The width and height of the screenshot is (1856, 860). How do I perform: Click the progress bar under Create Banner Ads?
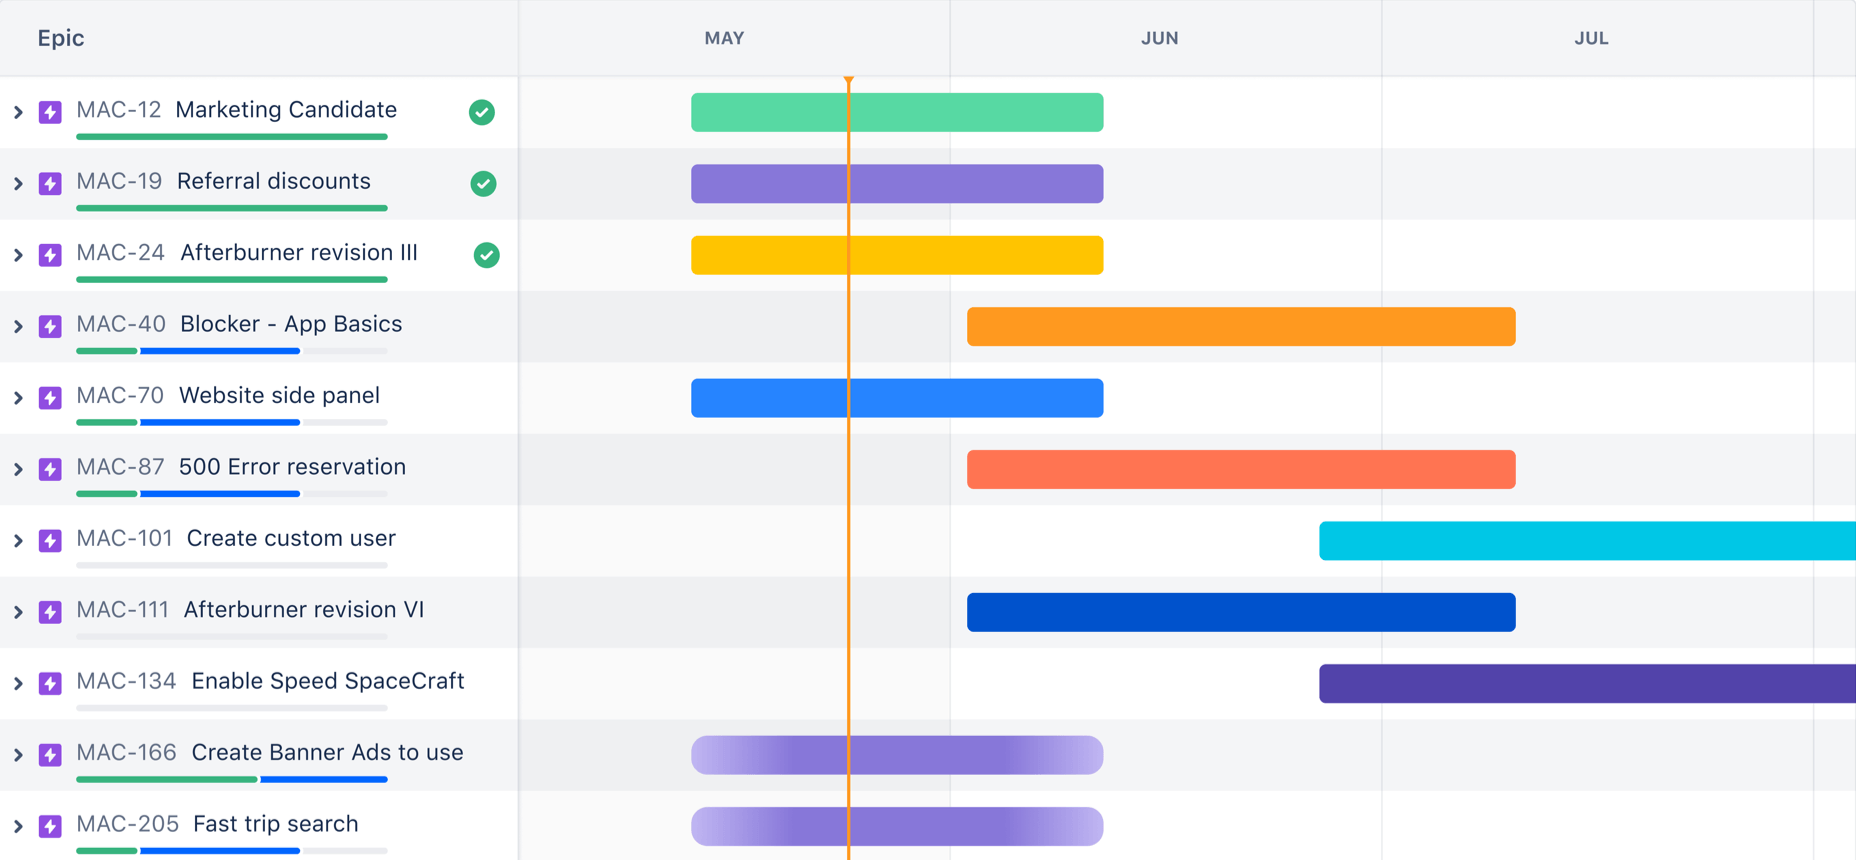coord(231,779)
